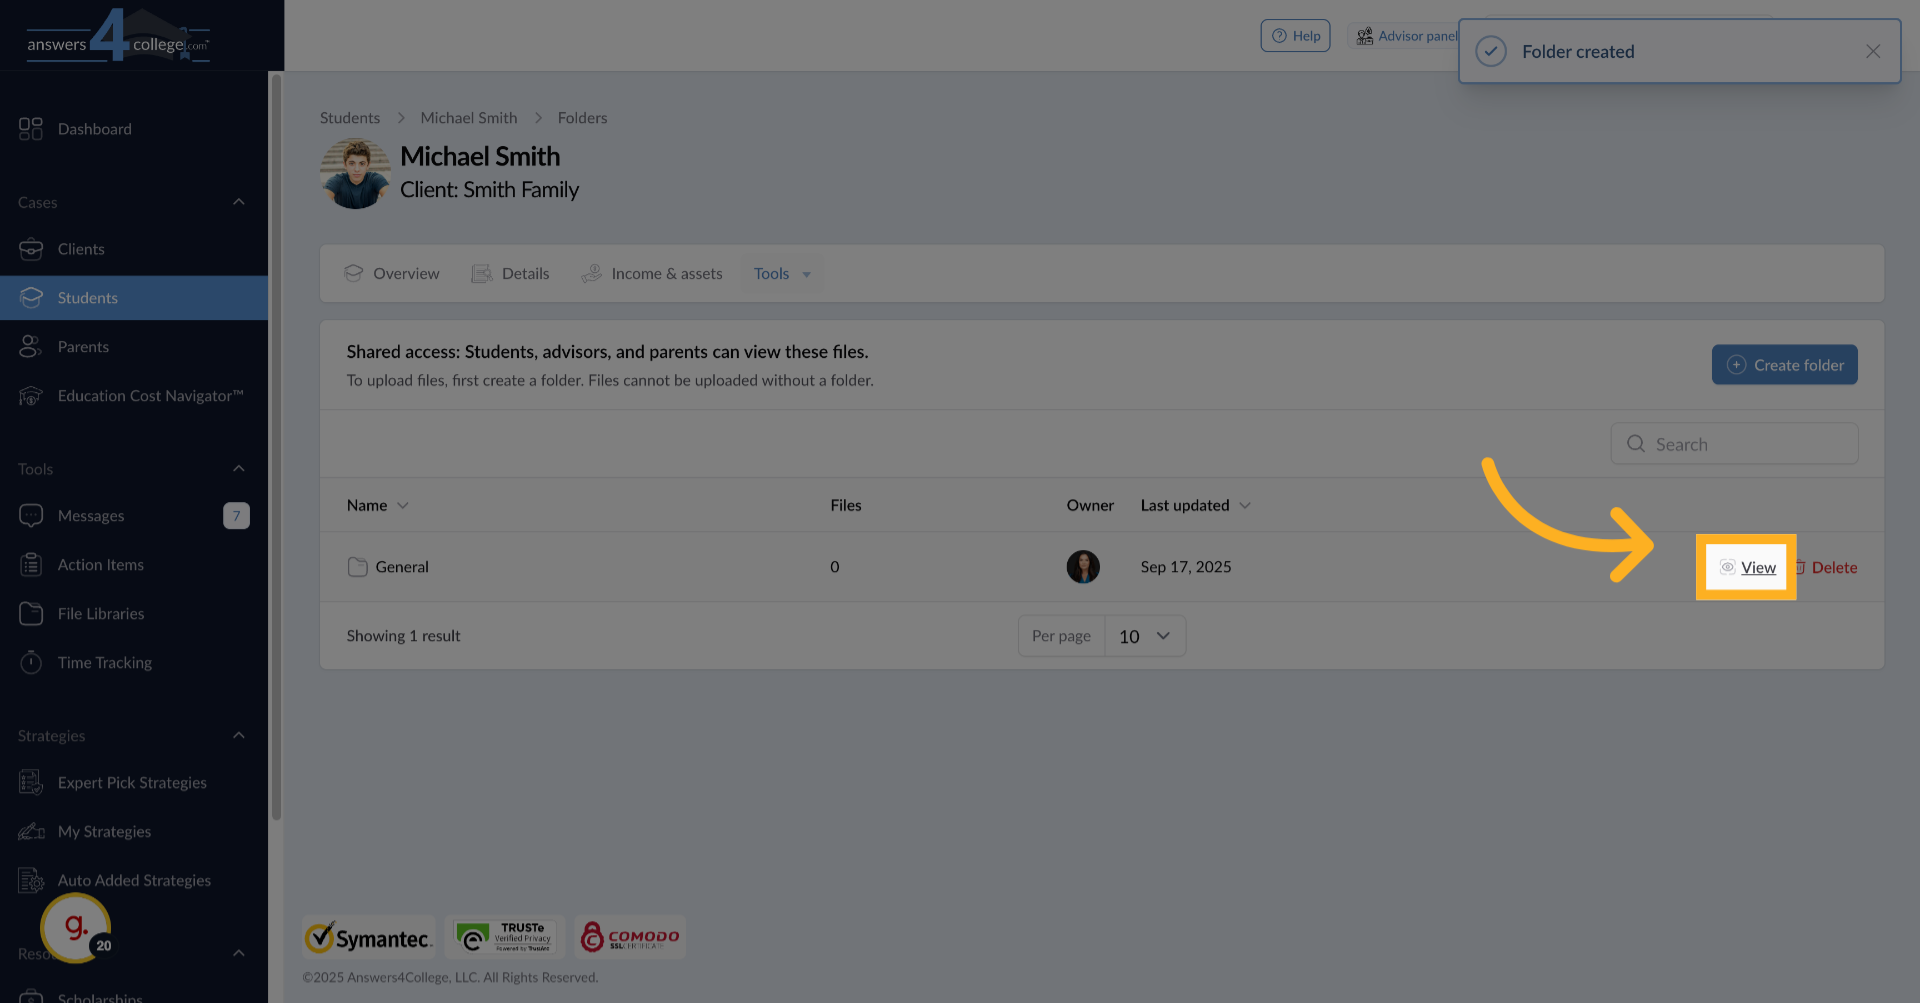This screenshot has width=1920, height=1003.
Task: Click Michael Smith's profile photo
Action: pos(355,174)
